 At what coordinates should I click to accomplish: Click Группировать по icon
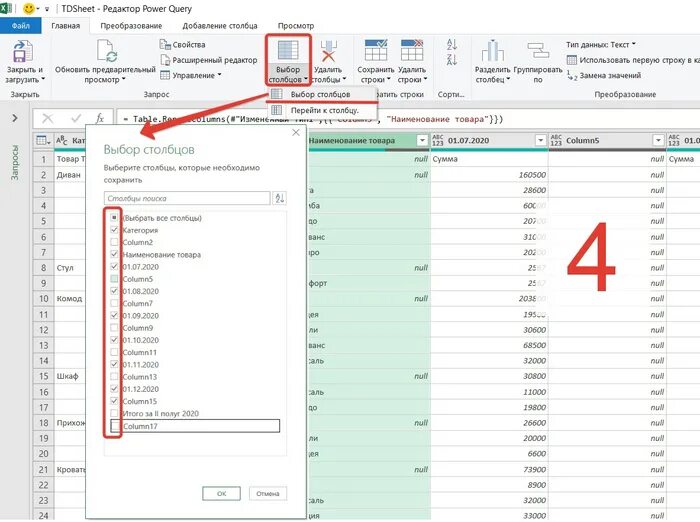[x=538, y=50]
